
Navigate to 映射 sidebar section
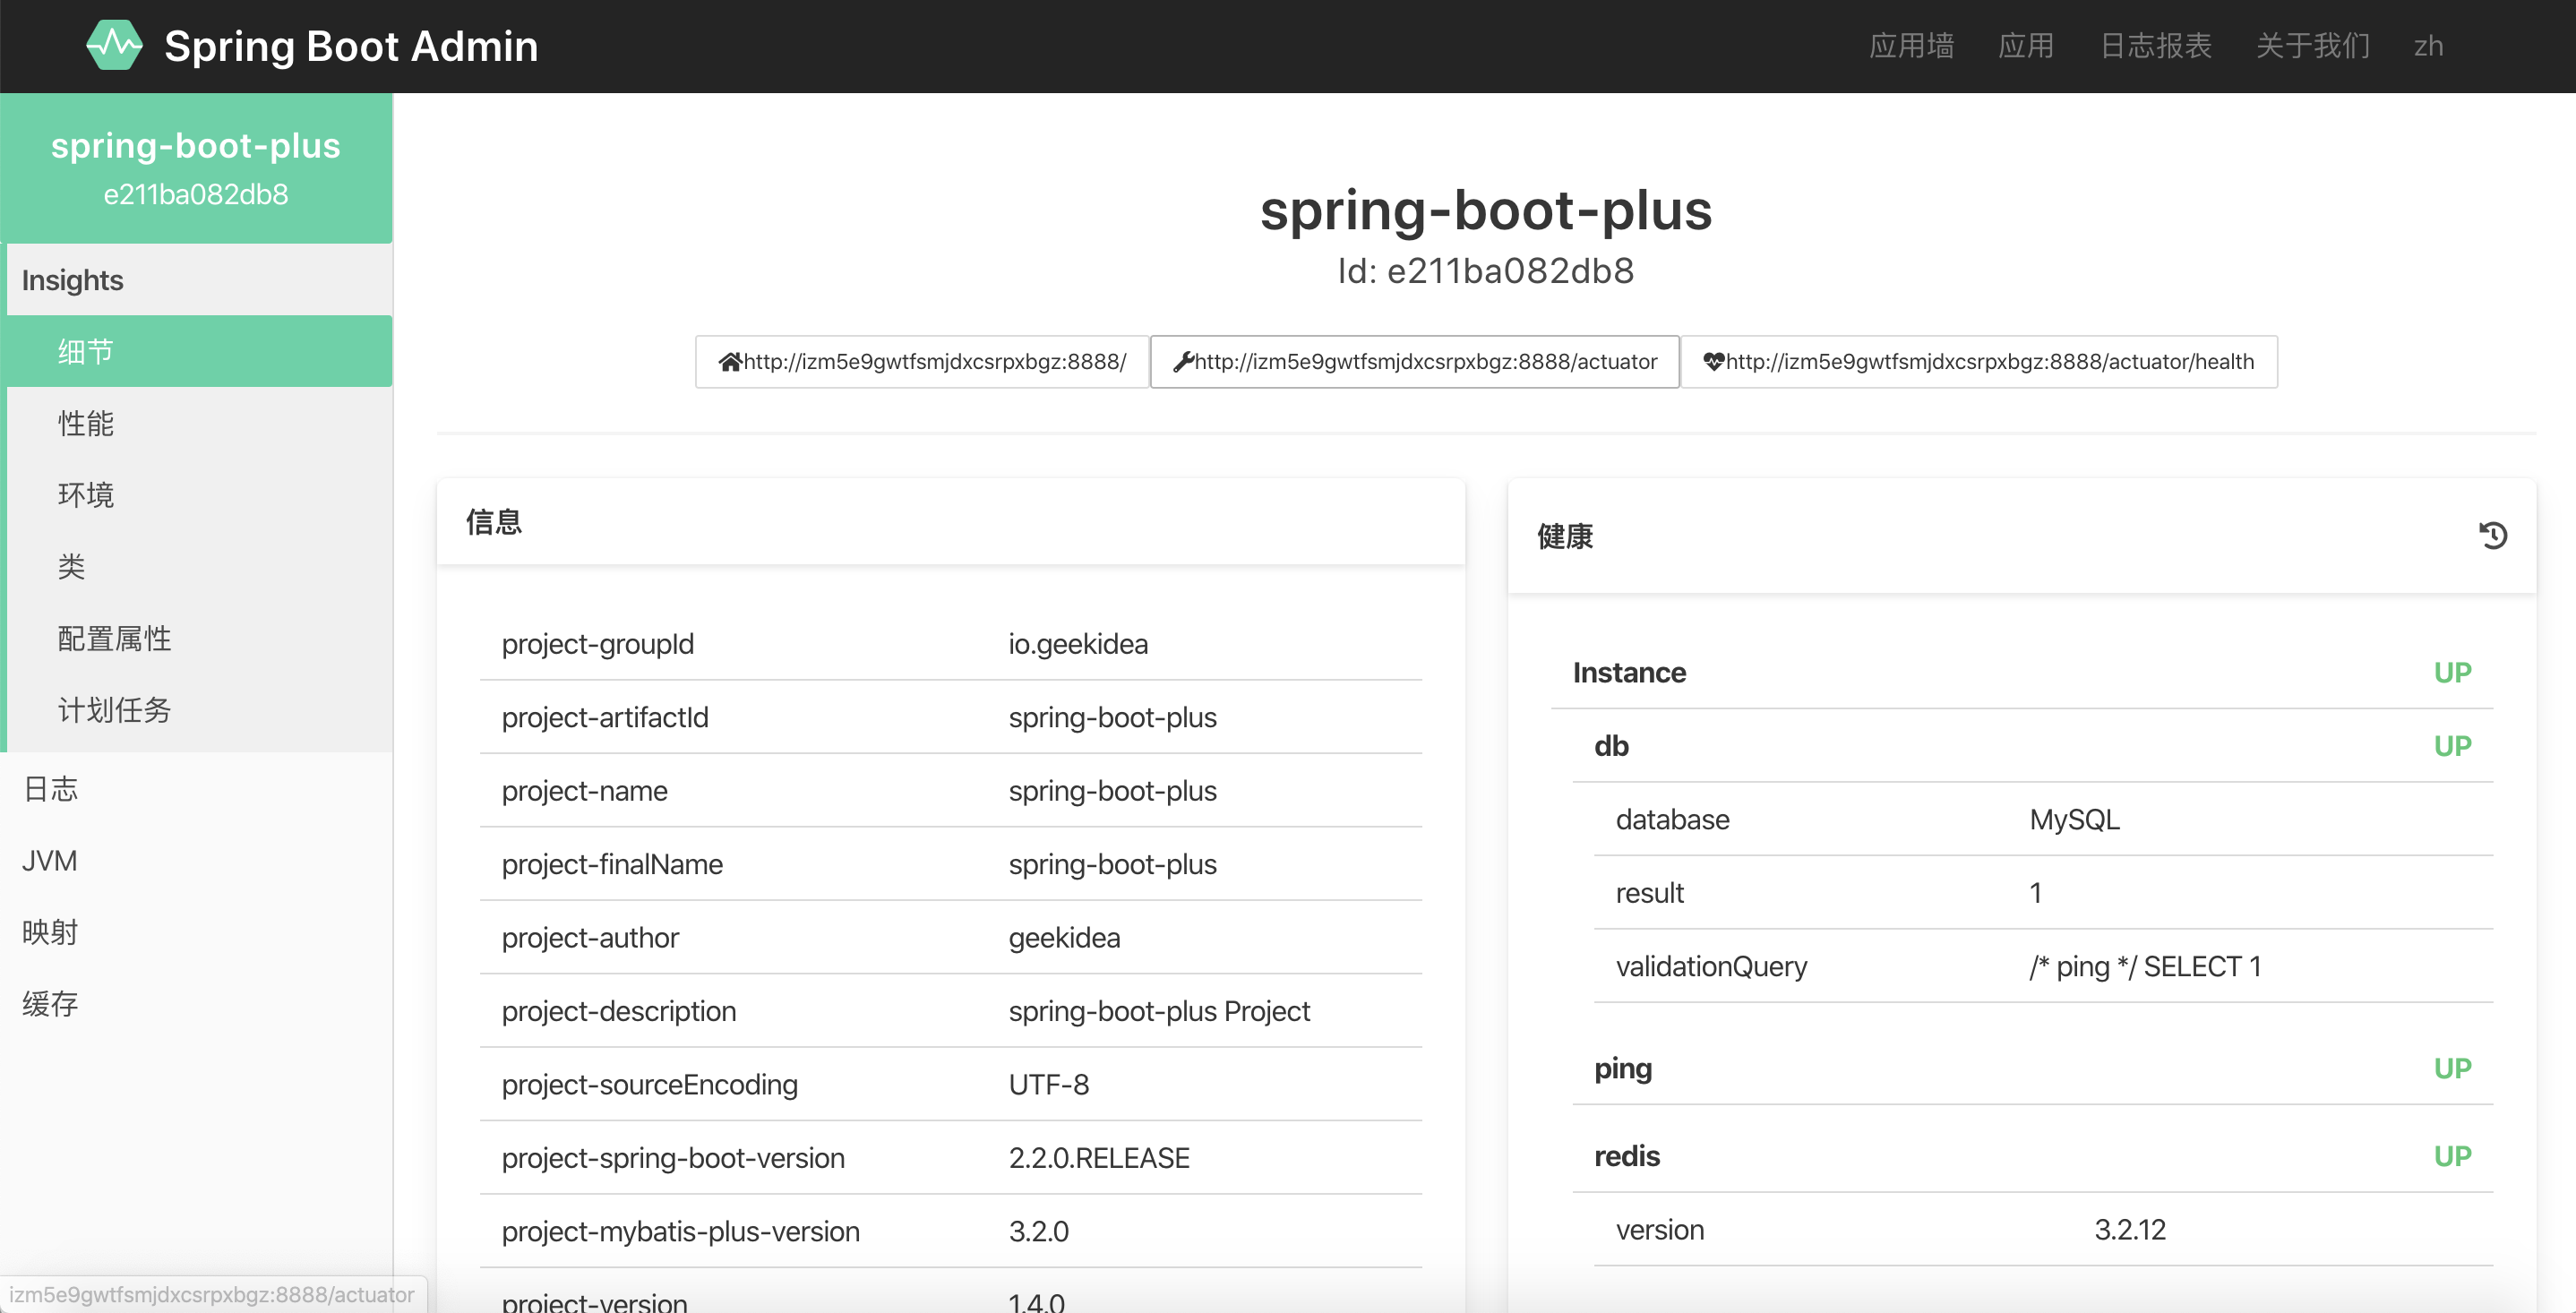[50, 933]
